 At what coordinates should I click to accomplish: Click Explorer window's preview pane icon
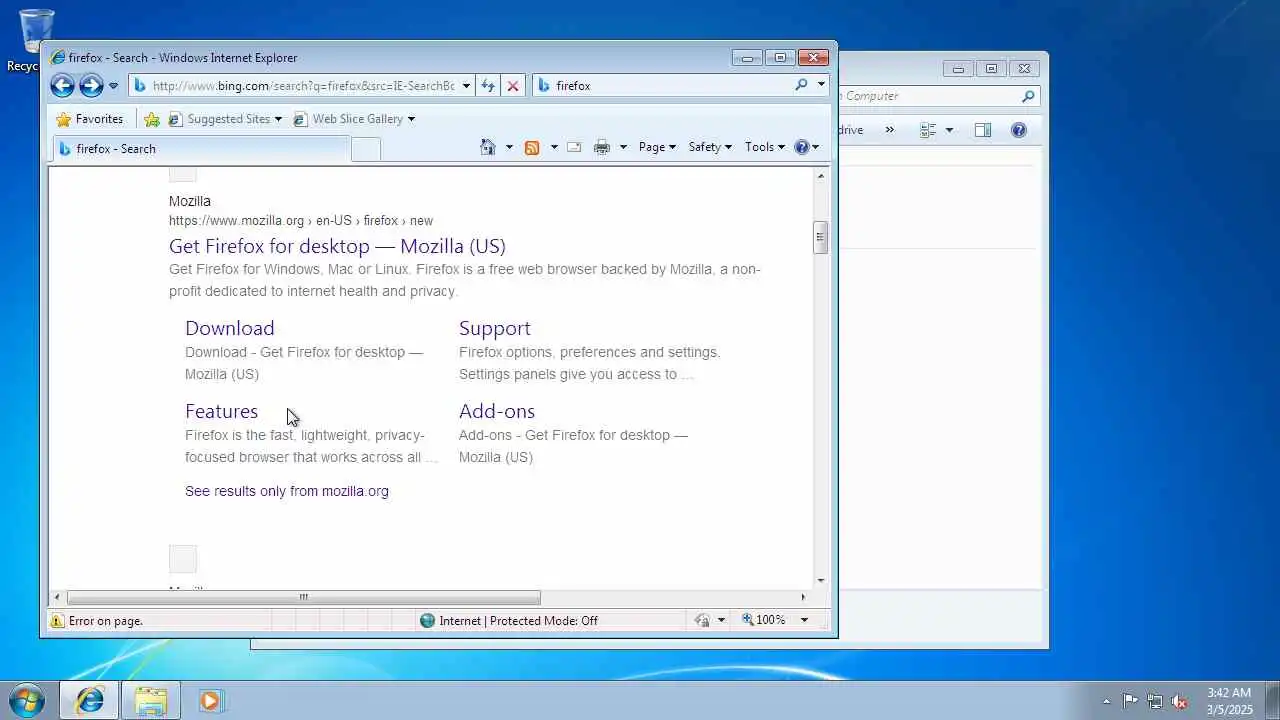pos(983,130)
